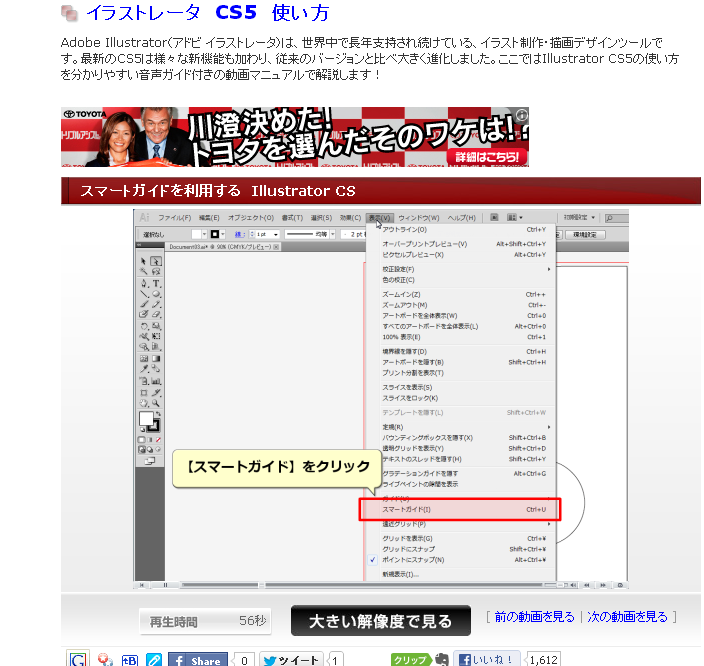The image size is (704, 666).
Task: Open the 前の動画を見る link
Action: [x=534, y=617]
